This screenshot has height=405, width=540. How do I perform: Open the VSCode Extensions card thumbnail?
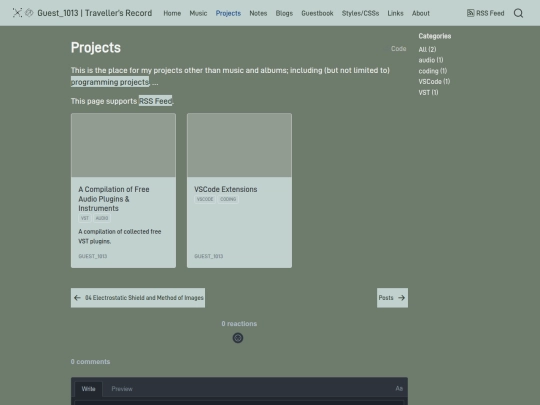(x=239, y=145)
